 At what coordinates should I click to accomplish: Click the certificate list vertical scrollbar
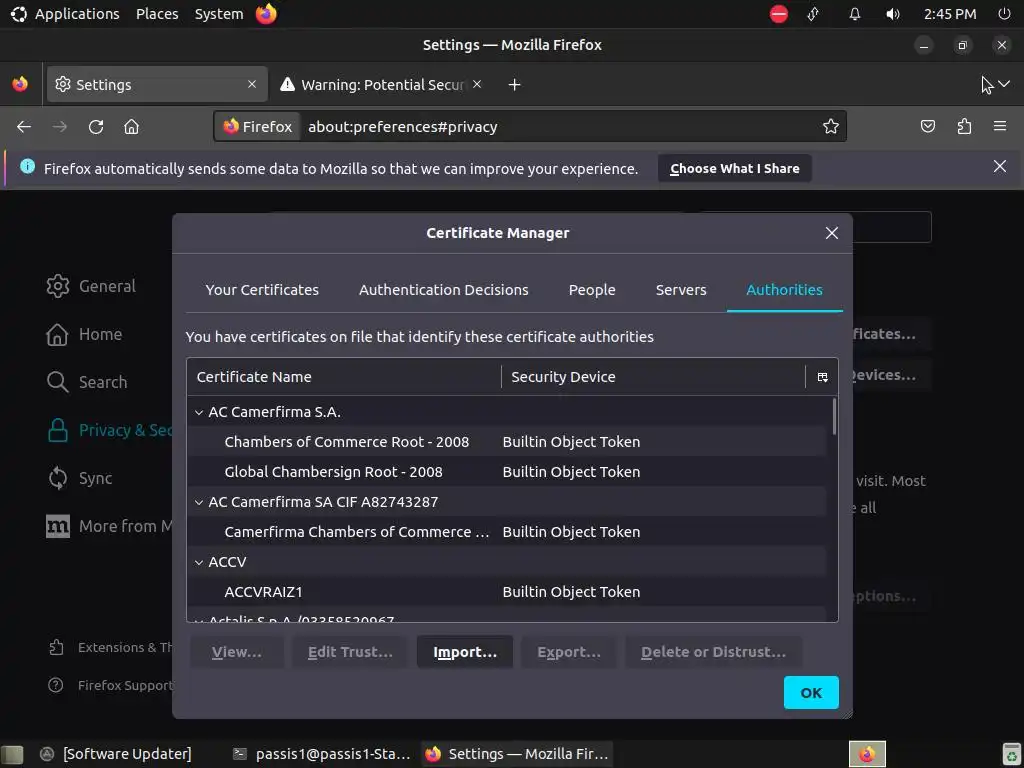833,417
